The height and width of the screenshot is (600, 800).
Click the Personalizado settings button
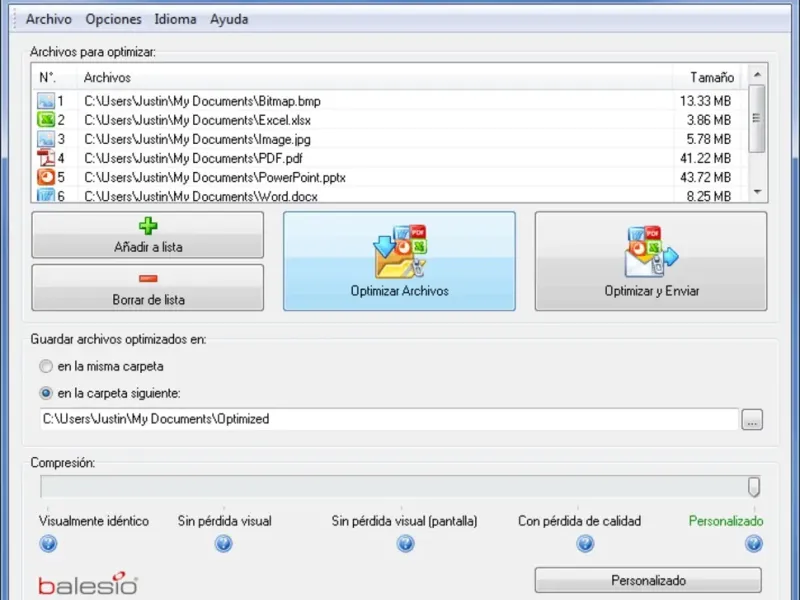click(x=648, y=581)
